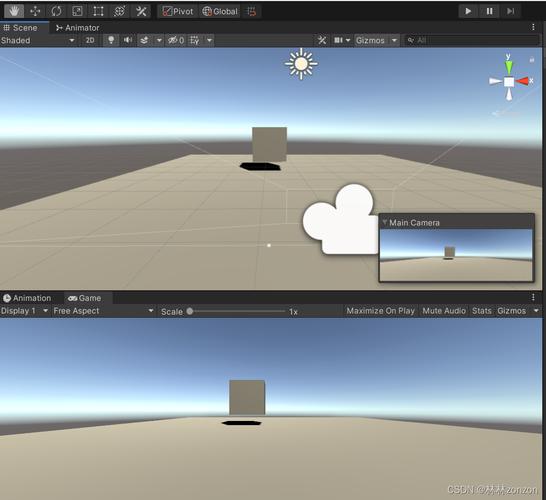Toggle Maximize On Play

tap(381, 311)
